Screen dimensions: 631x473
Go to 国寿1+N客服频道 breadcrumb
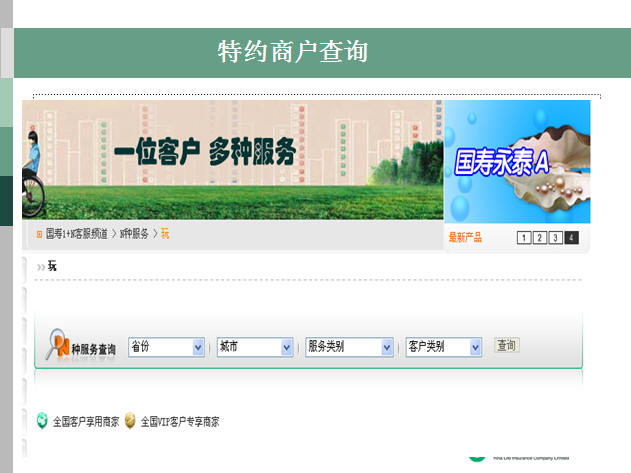click(76, 234)
